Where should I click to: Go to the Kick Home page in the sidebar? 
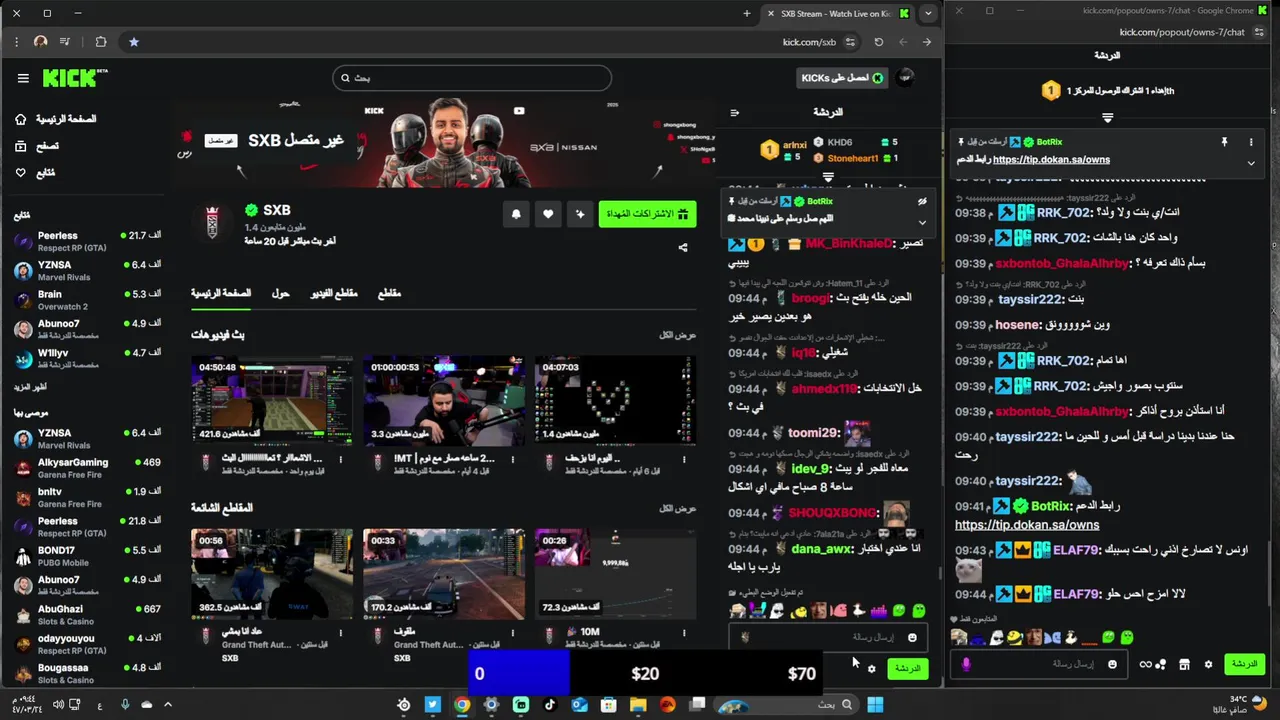(57, 119)
